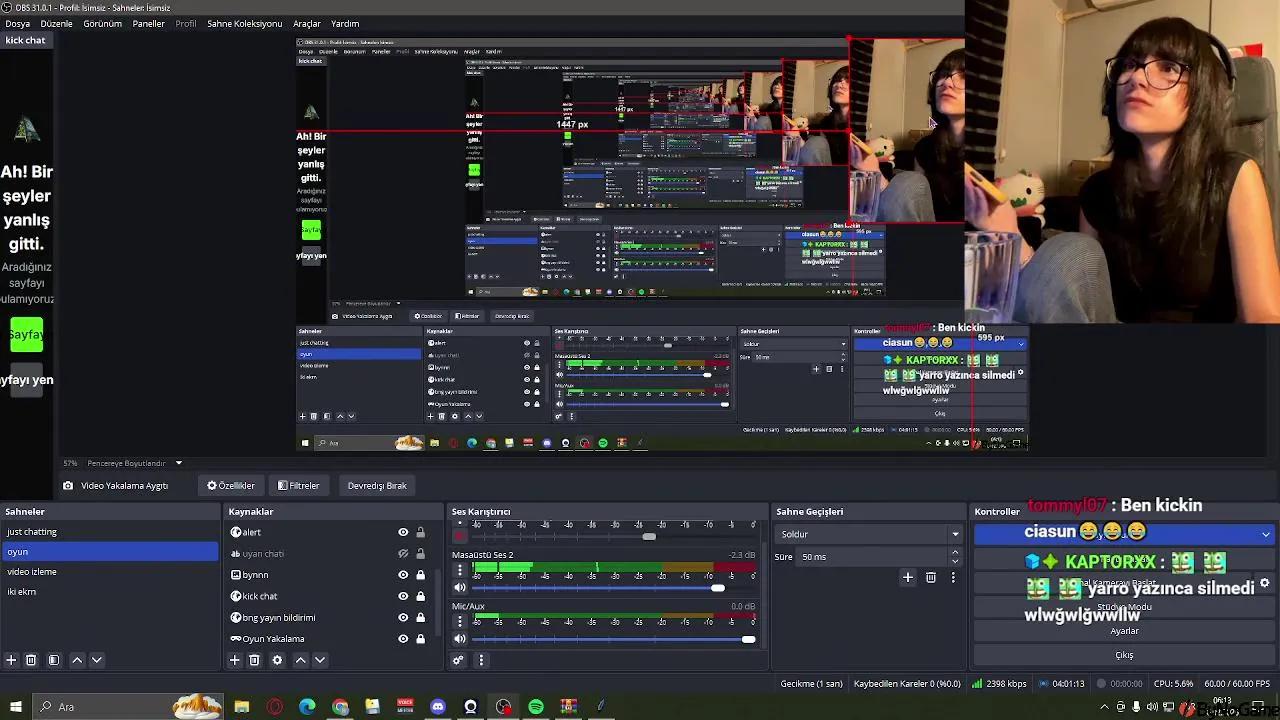1280x720 pixels.
Task: Select the iki ekrn scene
Action: coord(109,592)
